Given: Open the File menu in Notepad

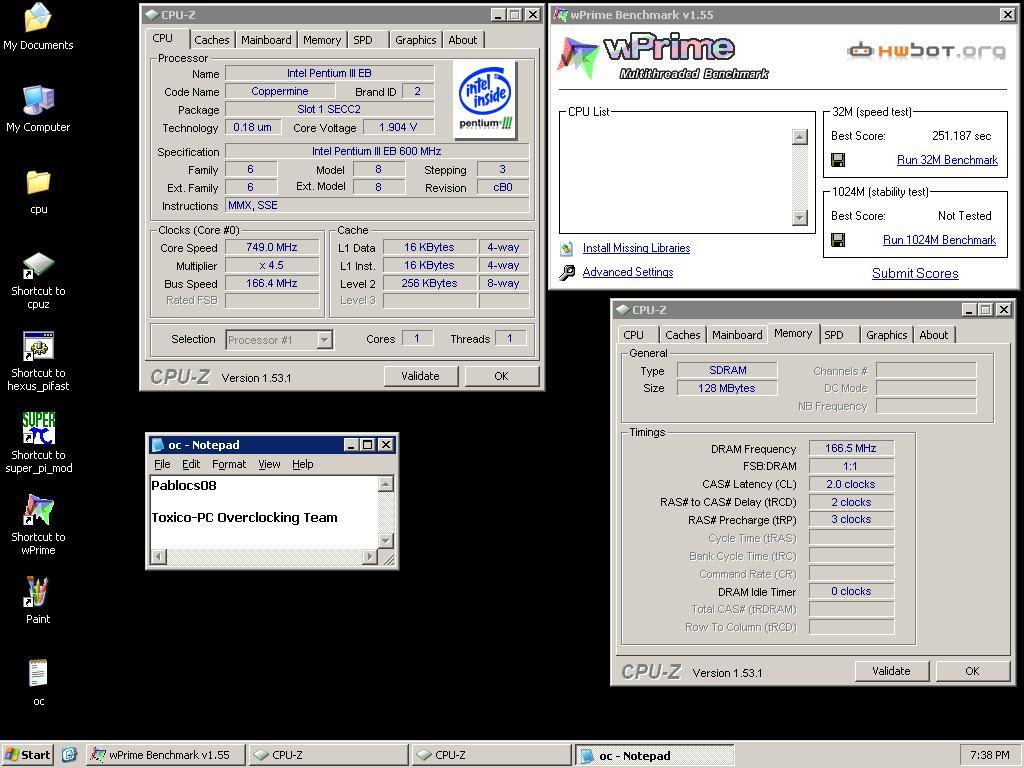Looking at the screenshot, I should point(162,464).
